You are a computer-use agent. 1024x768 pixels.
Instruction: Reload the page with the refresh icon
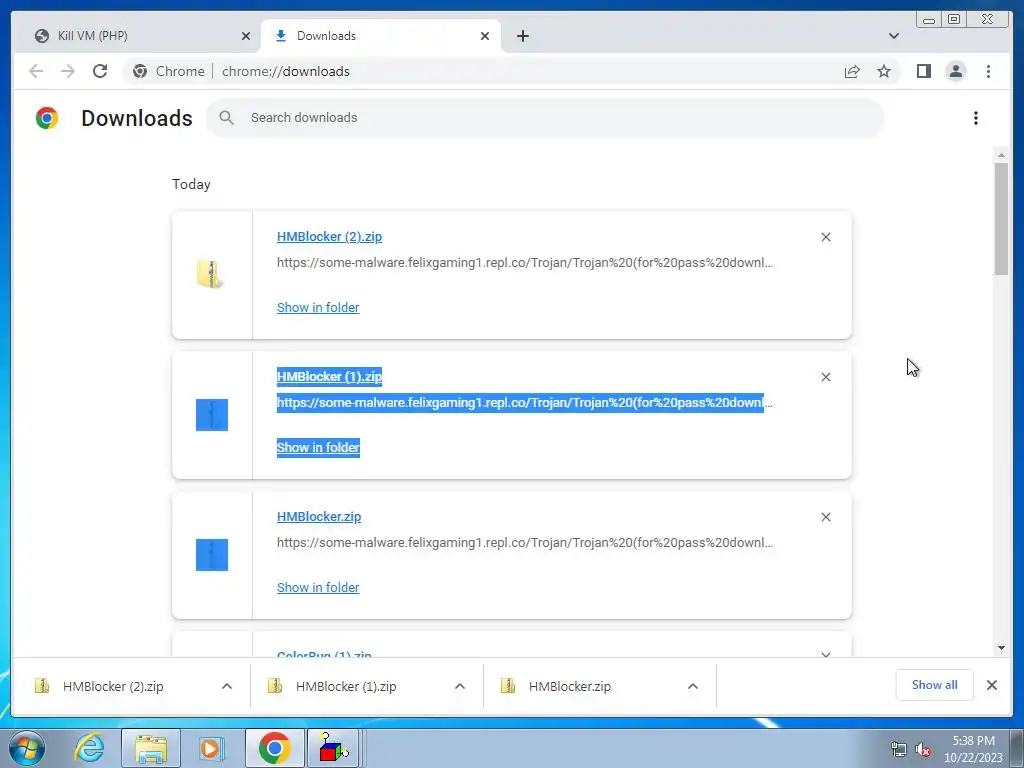tap(100, 71)
